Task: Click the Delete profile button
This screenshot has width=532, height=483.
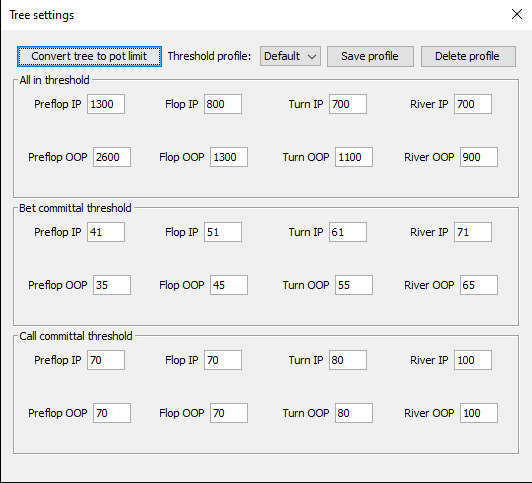Action: pos(468,56)
